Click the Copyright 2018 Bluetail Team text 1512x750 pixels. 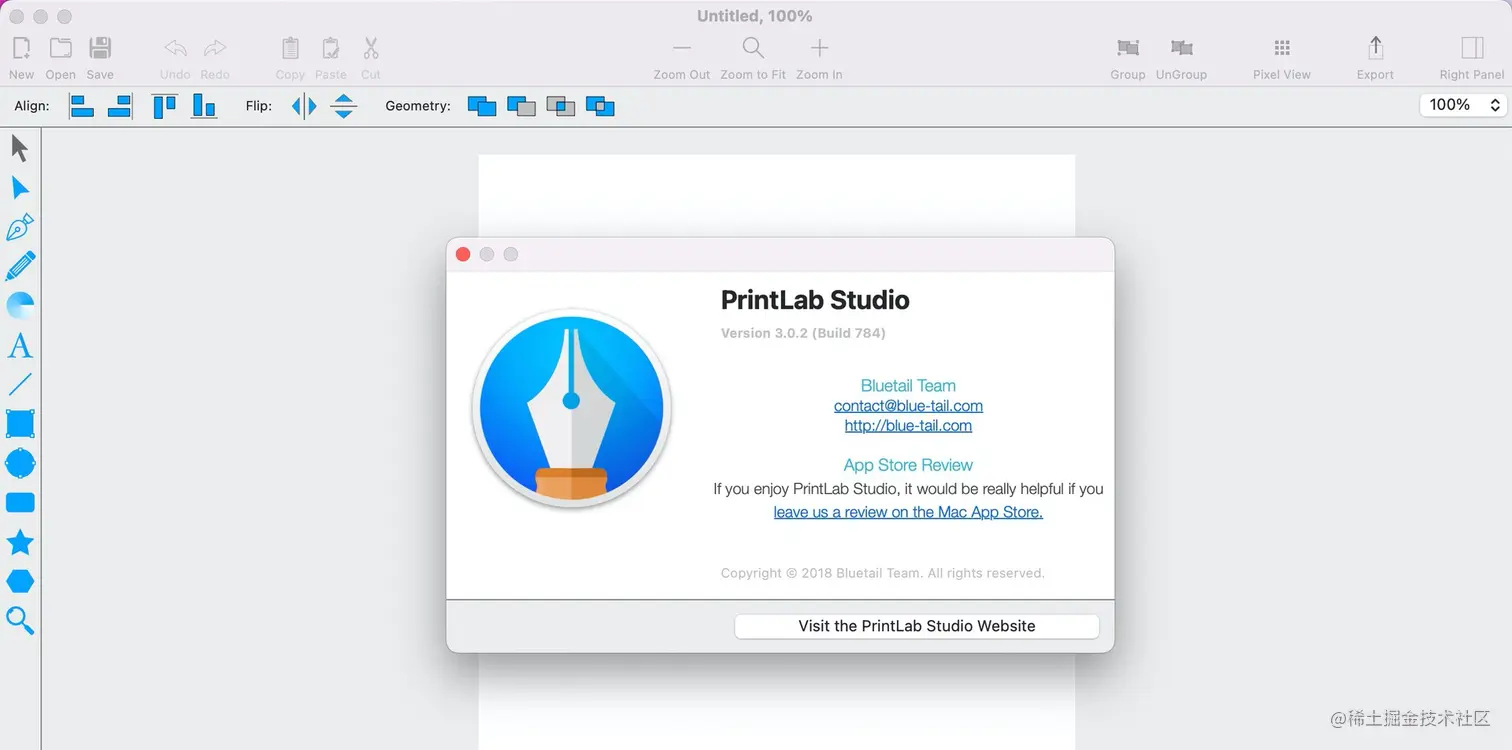pos(882,573)
